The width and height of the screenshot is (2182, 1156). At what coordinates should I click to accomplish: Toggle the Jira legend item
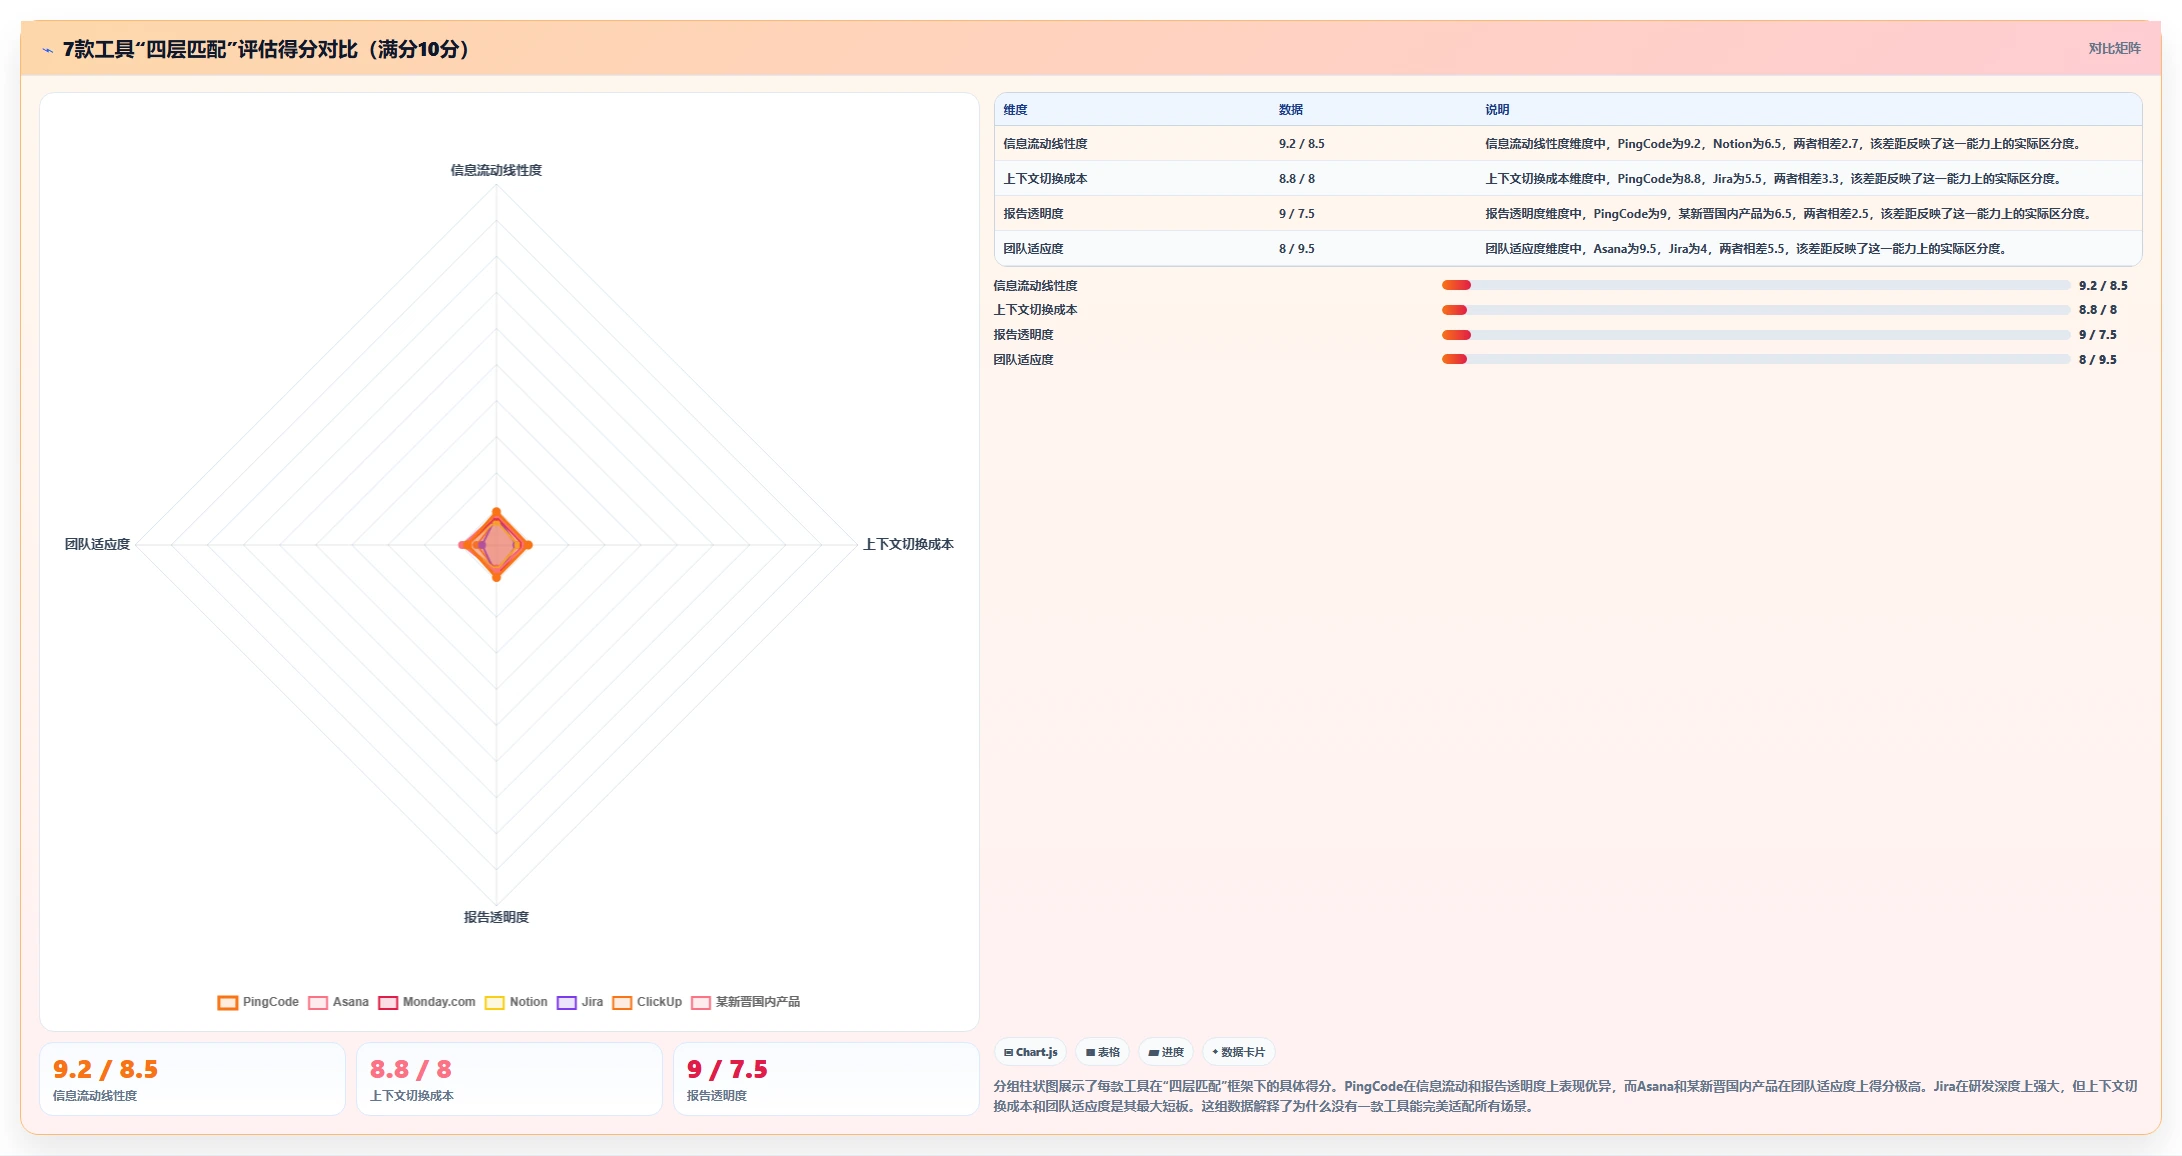point(580,1002)
